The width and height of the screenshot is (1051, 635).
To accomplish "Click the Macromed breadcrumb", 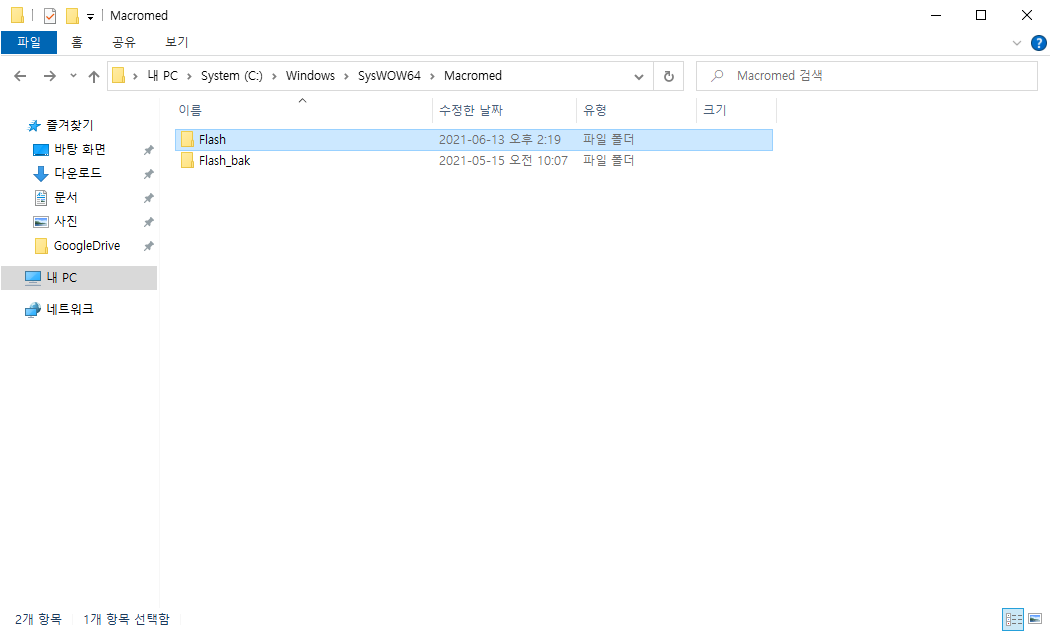I will [x=473, y=76].
